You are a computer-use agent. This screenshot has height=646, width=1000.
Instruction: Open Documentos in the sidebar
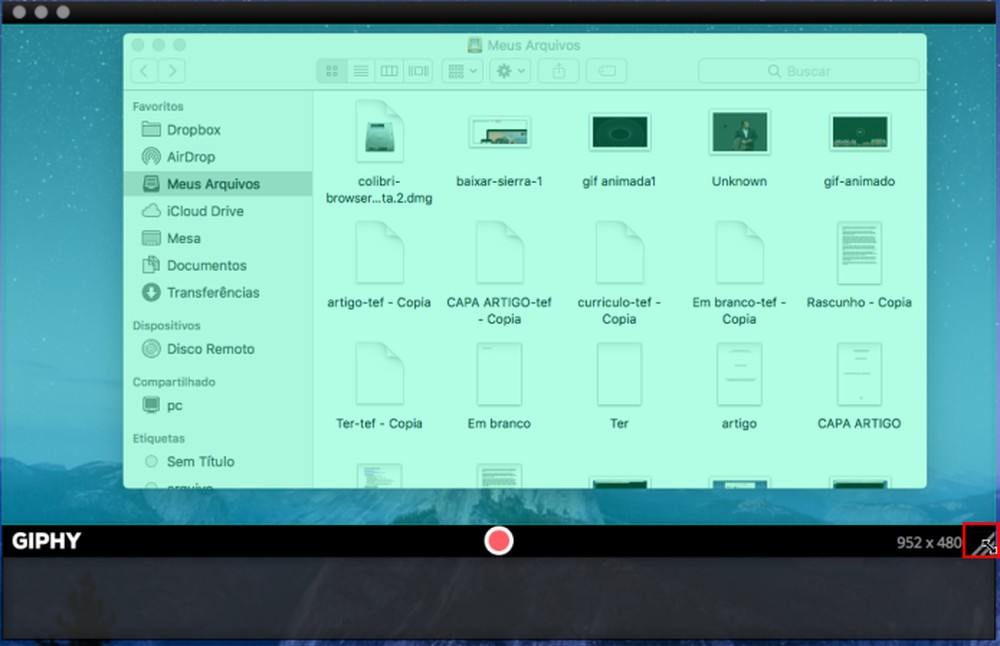coord(217,265)
